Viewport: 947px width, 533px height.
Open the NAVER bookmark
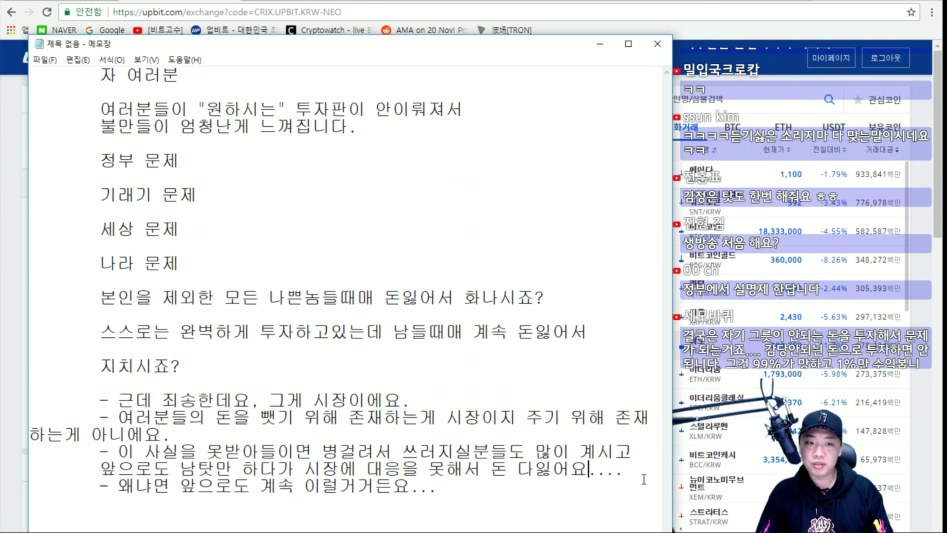57,30
